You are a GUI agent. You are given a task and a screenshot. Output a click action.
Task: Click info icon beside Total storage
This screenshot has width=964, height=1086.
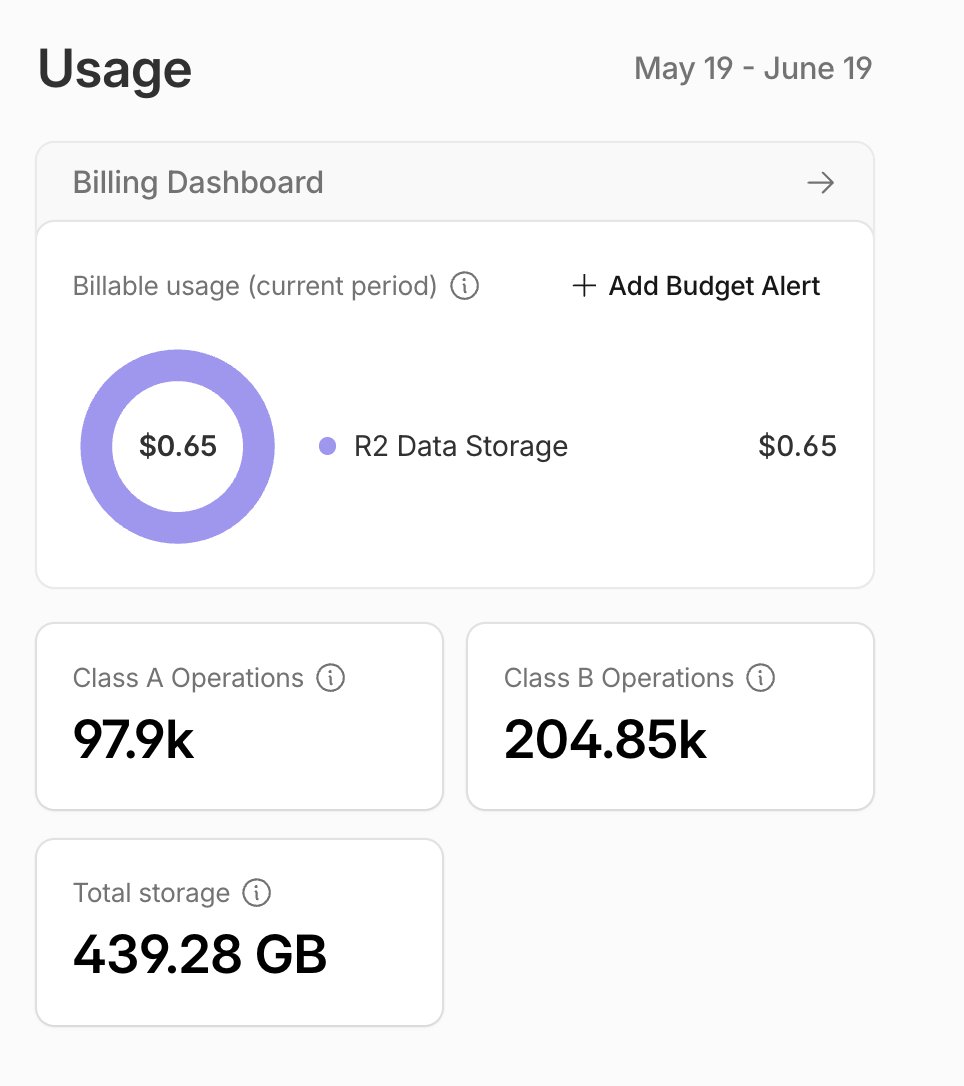[x=256, y=893]
